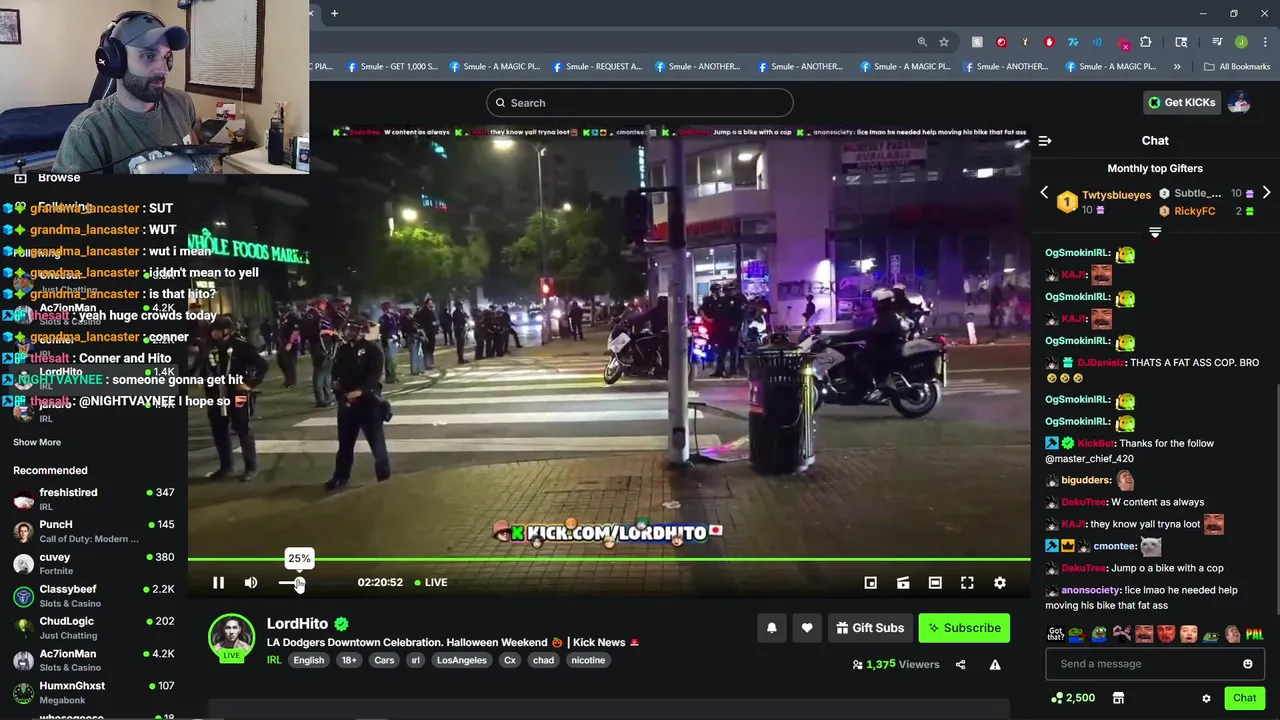Select the English tag

tap(308, 660)
